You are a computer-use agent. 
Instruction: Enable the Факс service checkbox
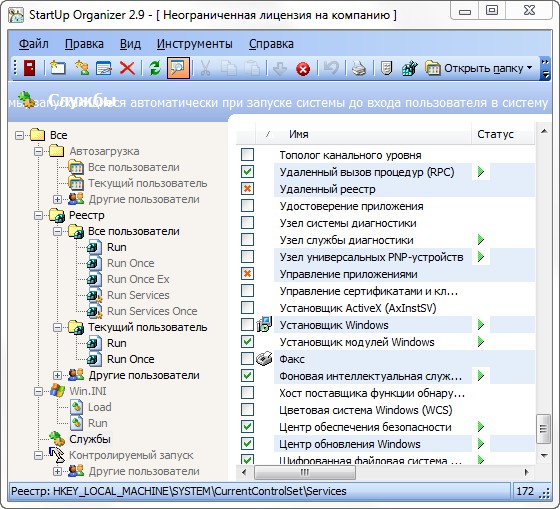247,359
